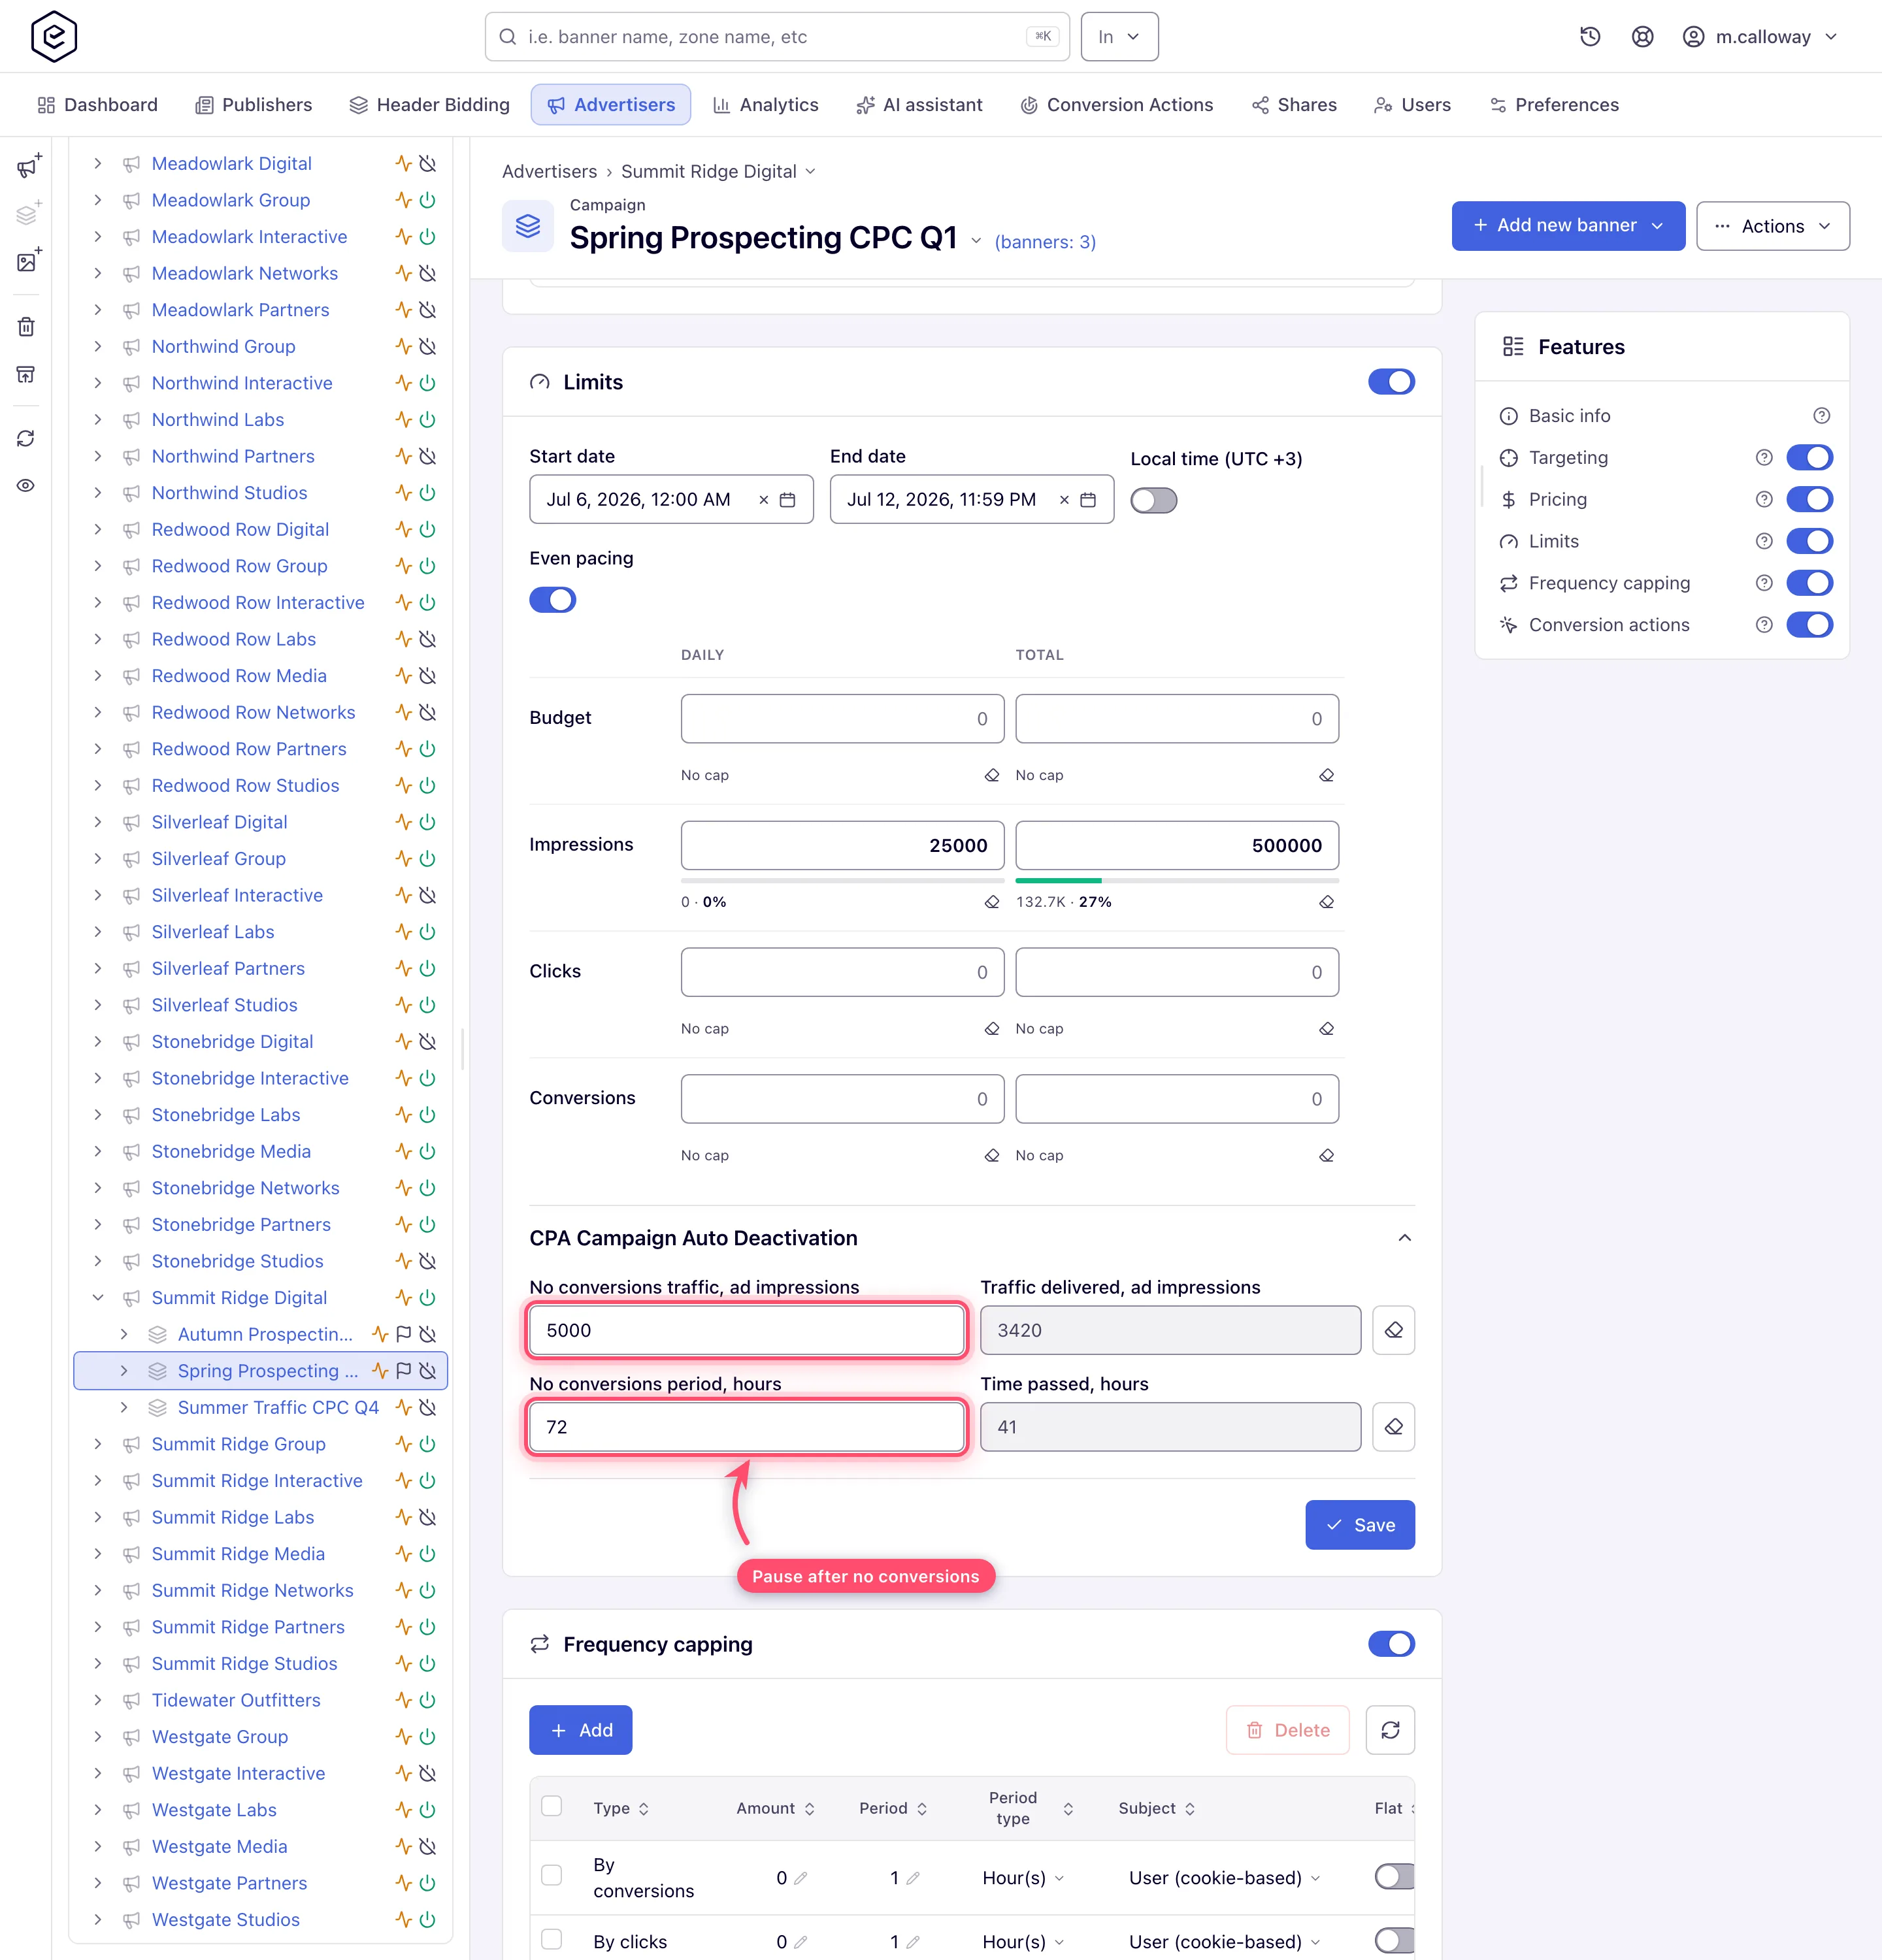
Task: Edit Amount pencil in By conversions row
Action: (800, 1879)
